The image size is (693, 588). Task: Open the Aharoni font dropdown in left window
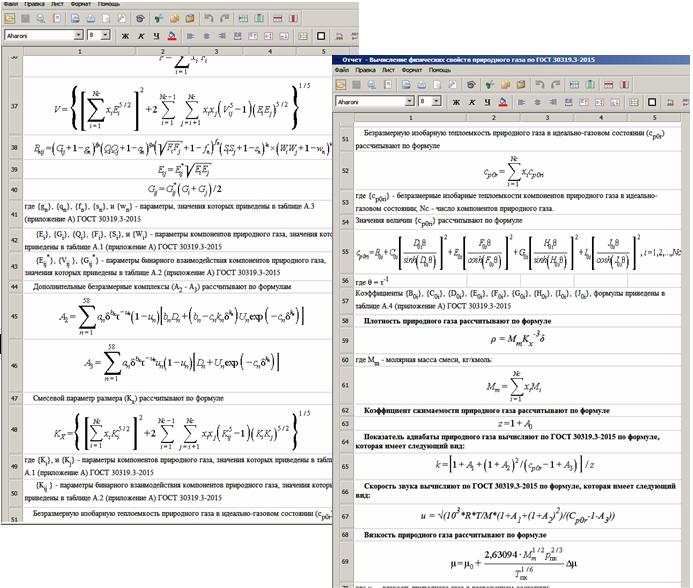(x=78, y=35)
